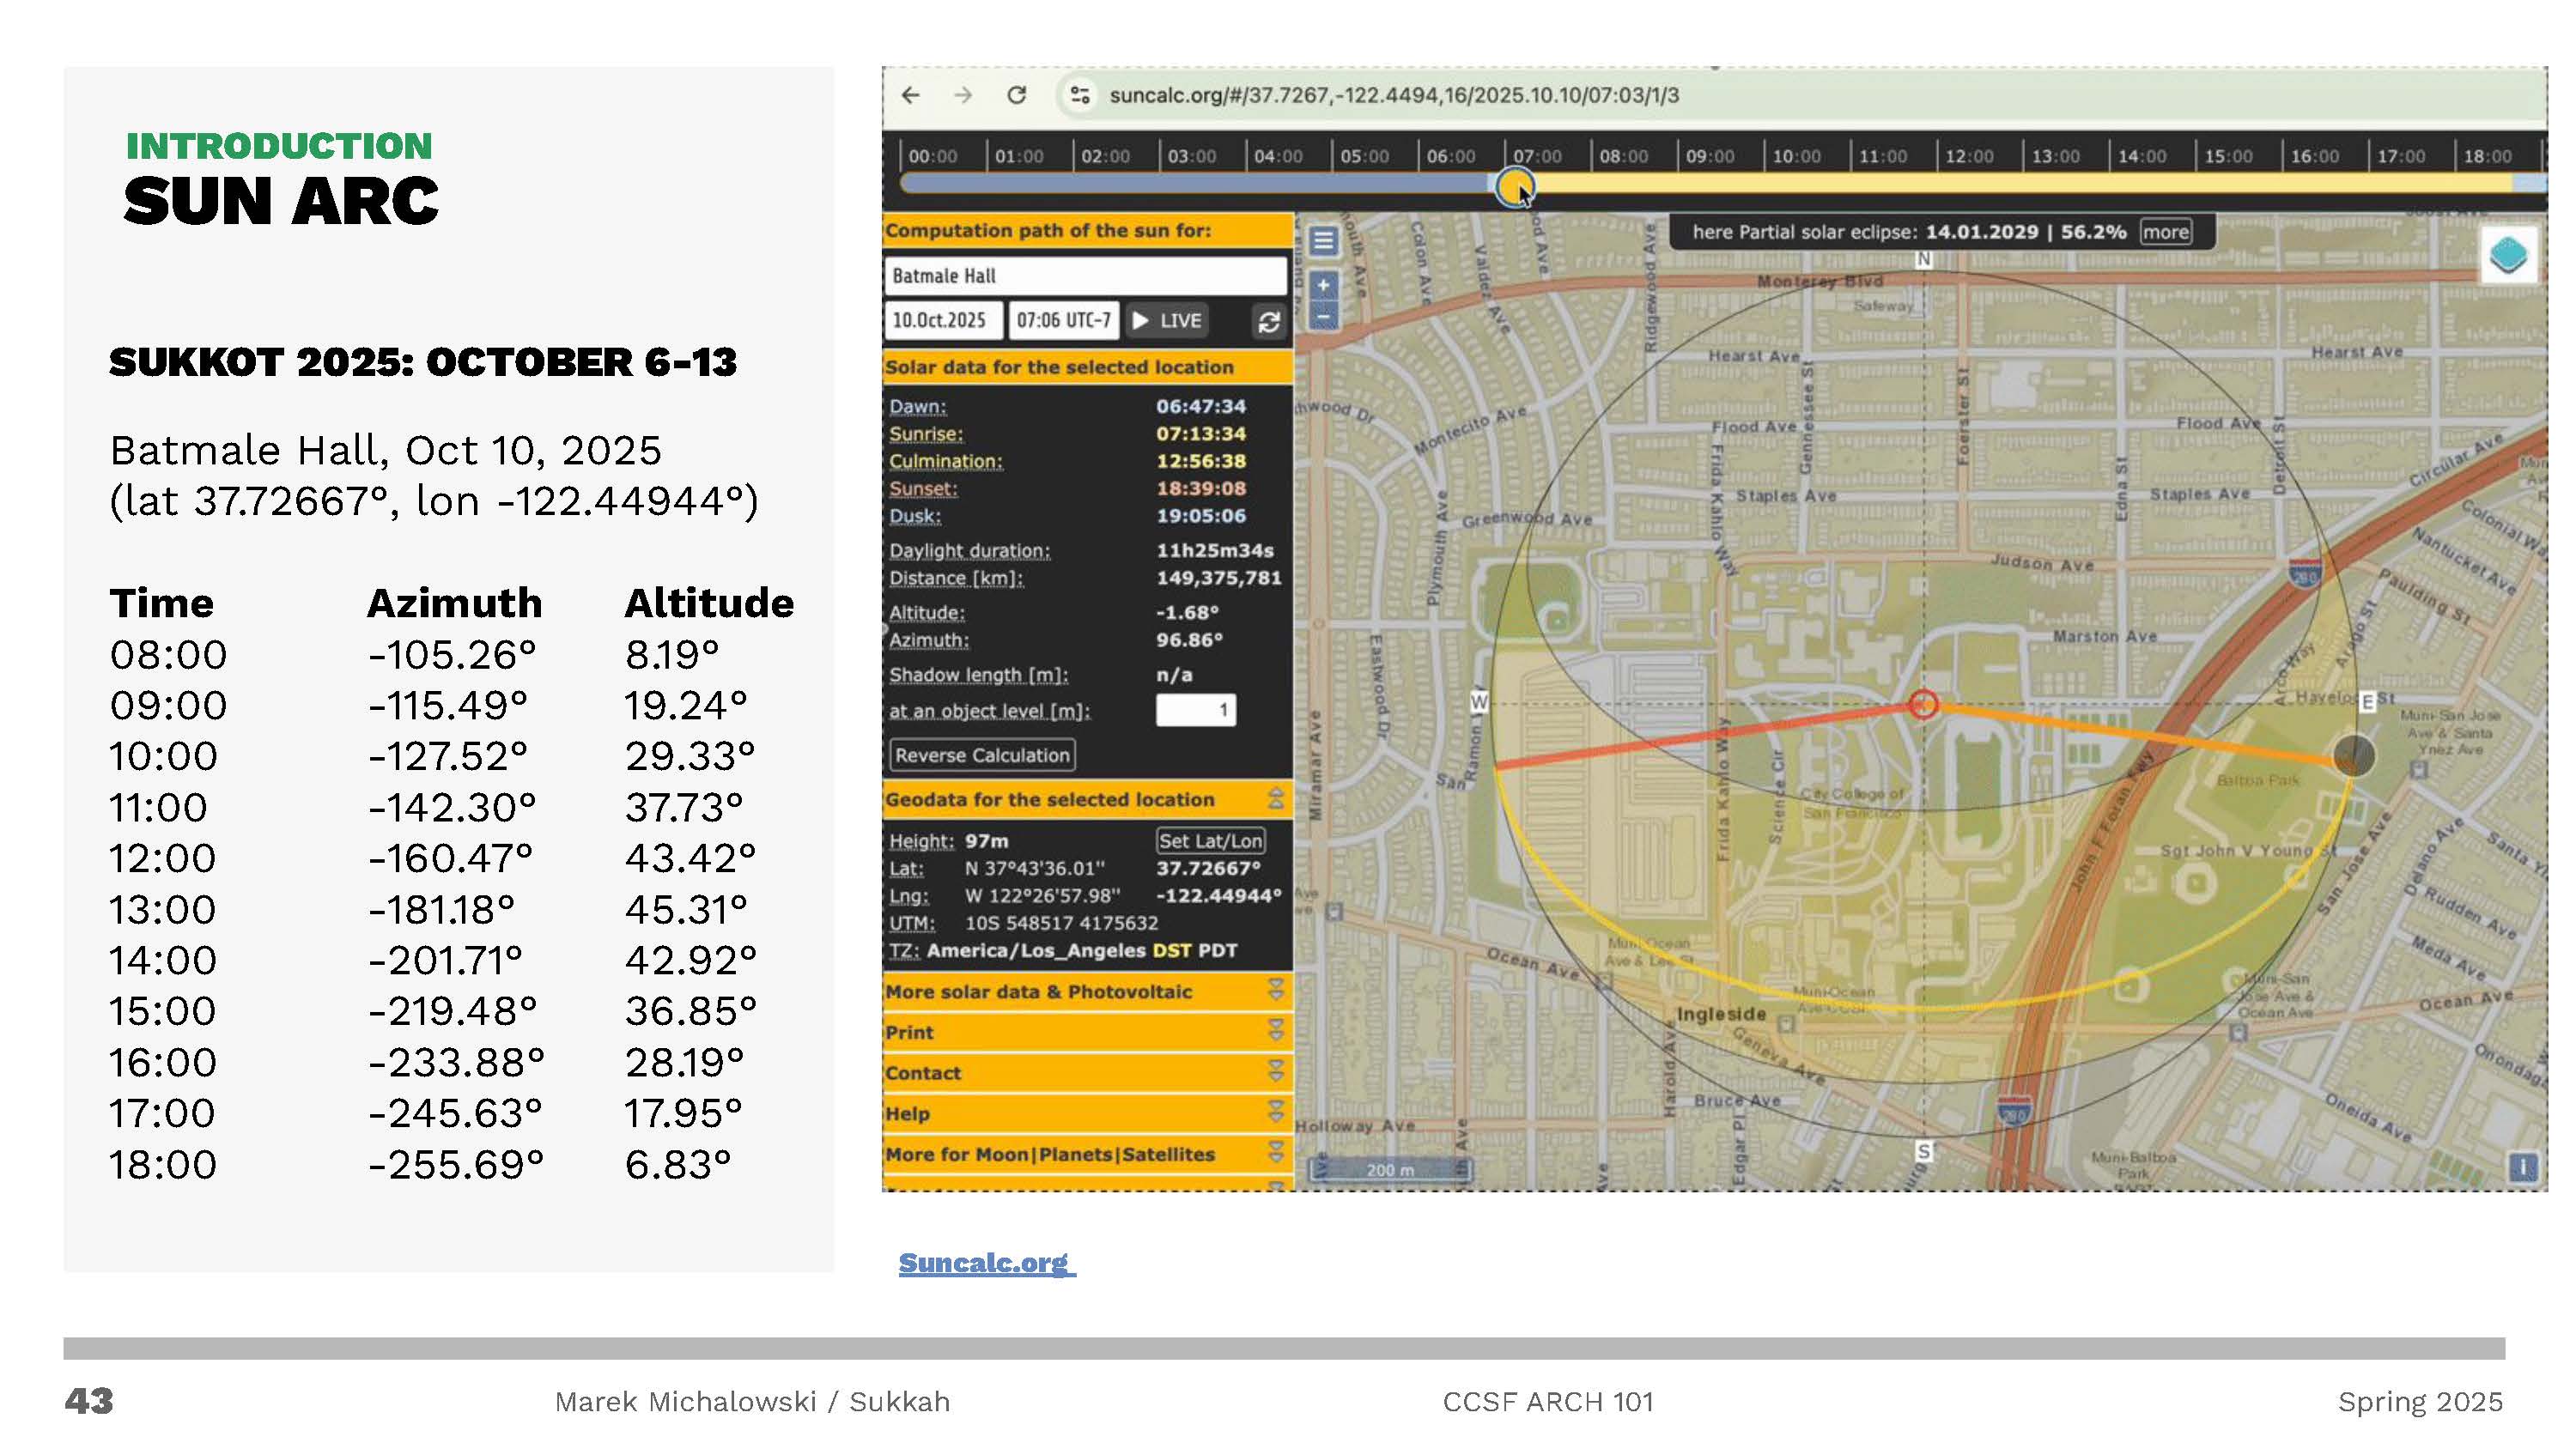The width and height of the screenshot is (2576, 1449).
Task: Open the map hamburger menu icon
Action: coord(1323,241)
